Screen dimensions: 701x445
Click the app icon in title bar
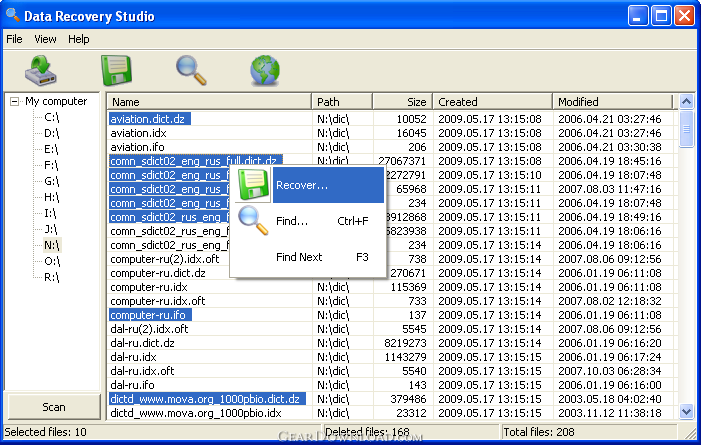[13, 15]
